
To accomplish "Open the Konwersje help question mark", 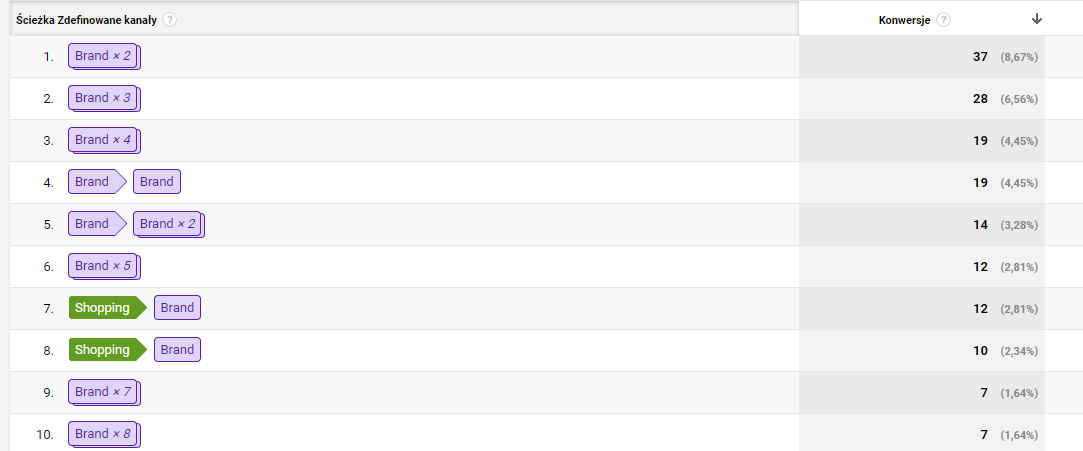I will point(944,20).
